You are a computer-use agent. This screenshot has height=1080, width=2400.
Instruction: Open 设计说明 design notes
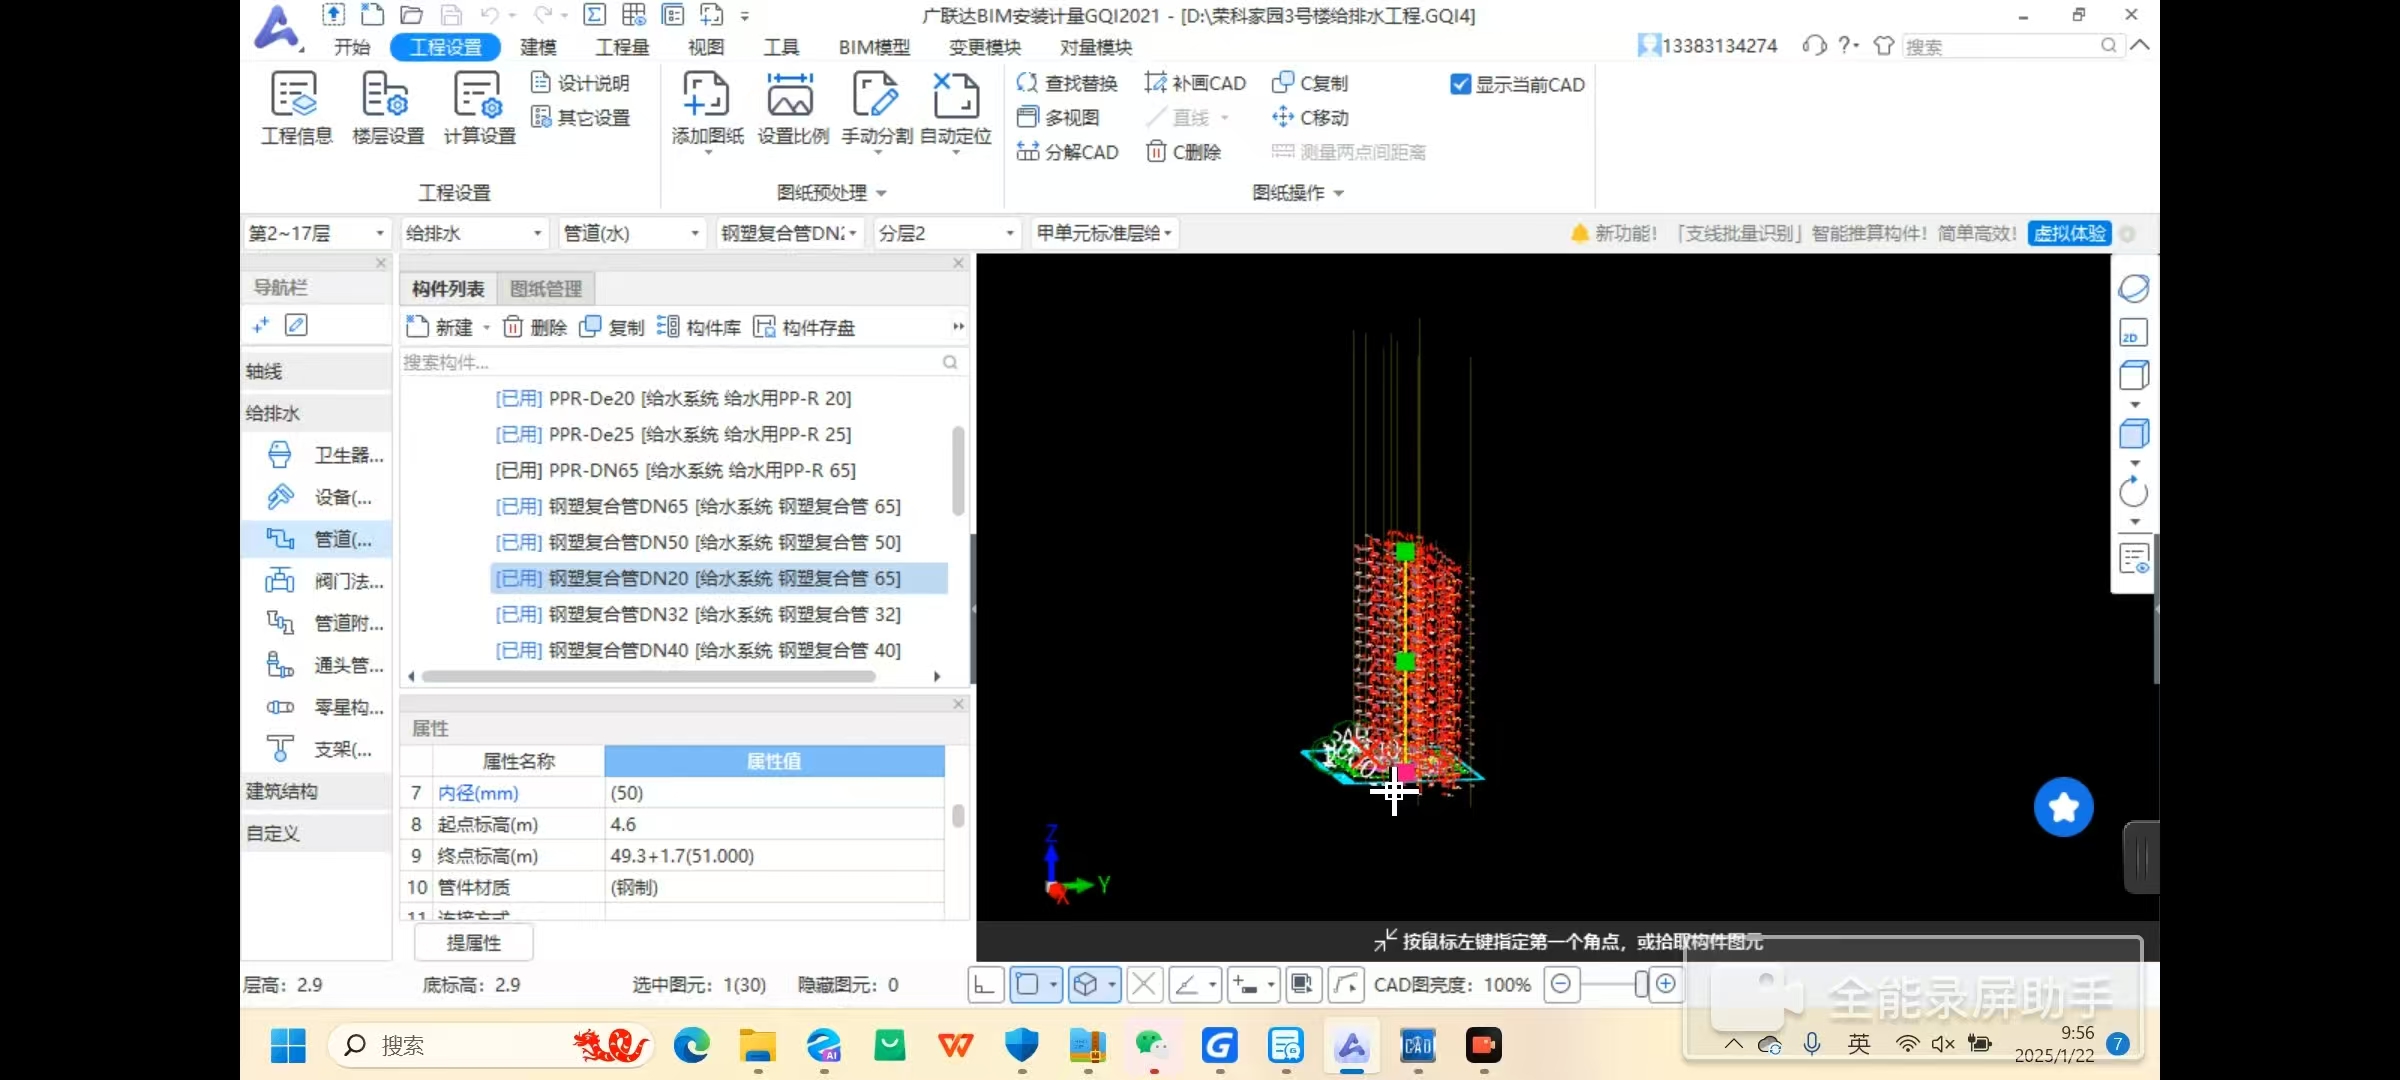pos(580,83)
